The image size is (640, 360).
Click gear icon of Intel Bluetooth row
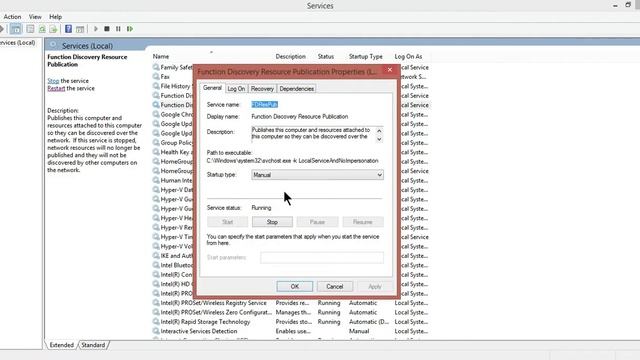tap(156, 265)
